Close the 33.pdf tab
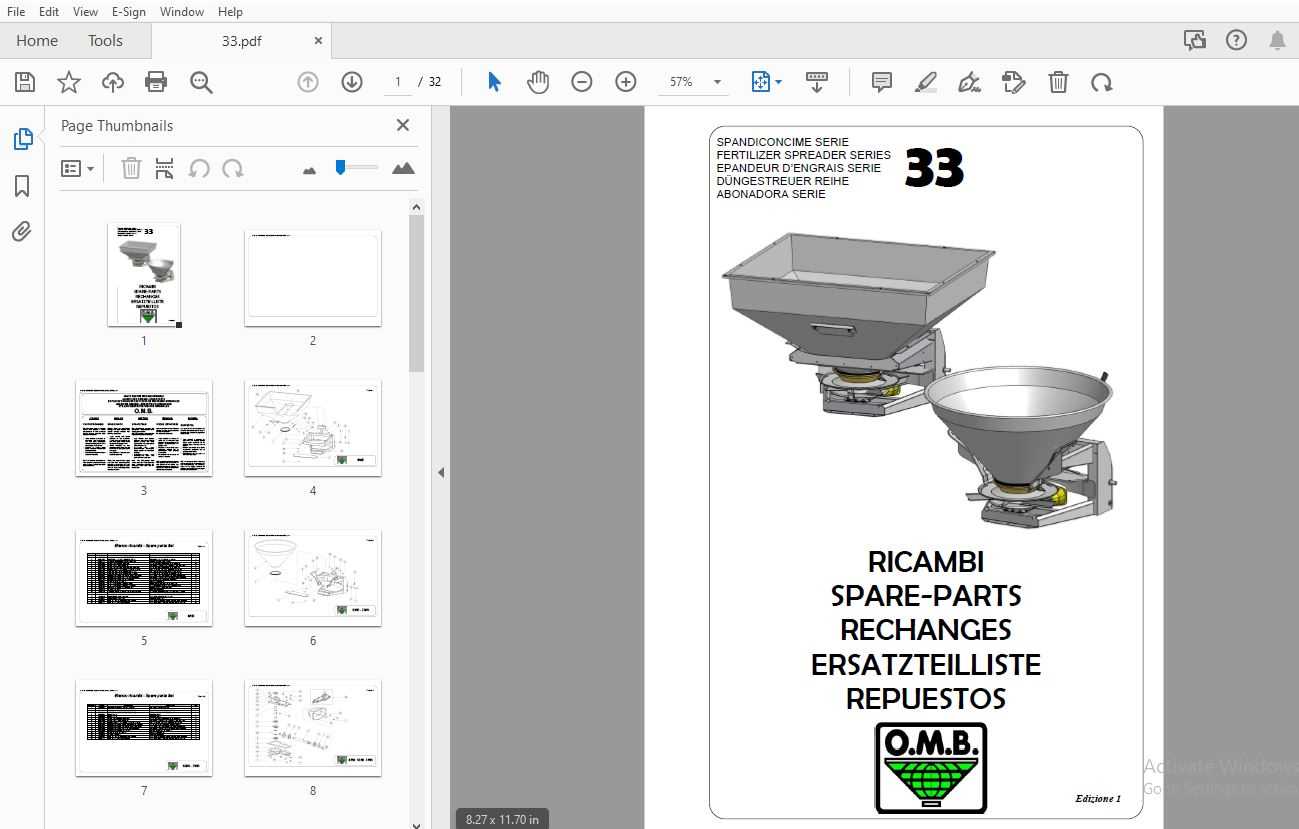 [319, 41]
